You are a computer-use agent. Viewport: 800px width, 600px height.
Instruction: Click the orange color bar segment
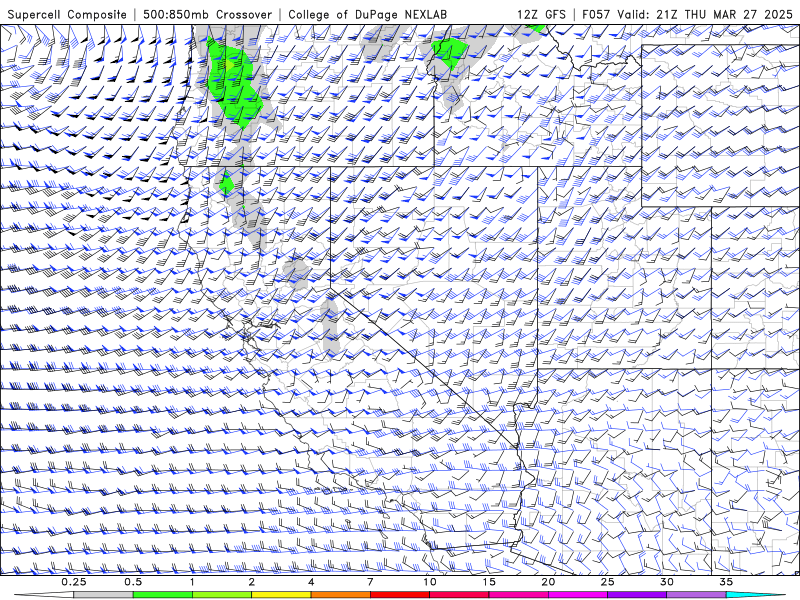(340, 595)
